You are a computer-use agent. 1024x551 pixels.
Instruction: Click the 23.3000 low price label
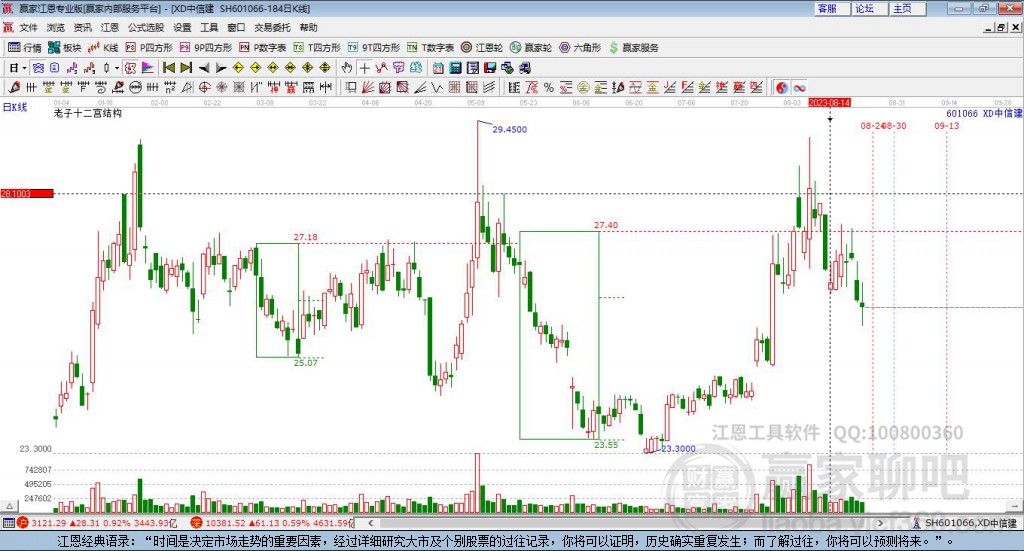coord(678,449)
